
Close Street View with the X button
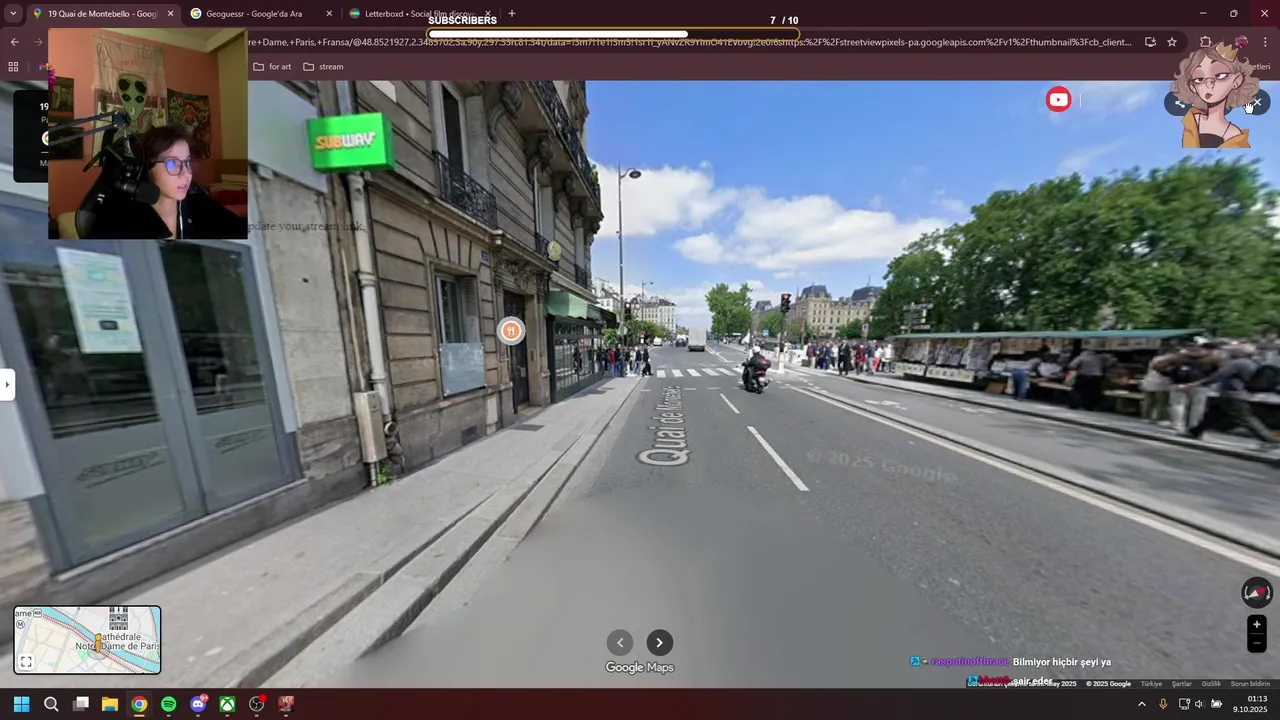1257,102
